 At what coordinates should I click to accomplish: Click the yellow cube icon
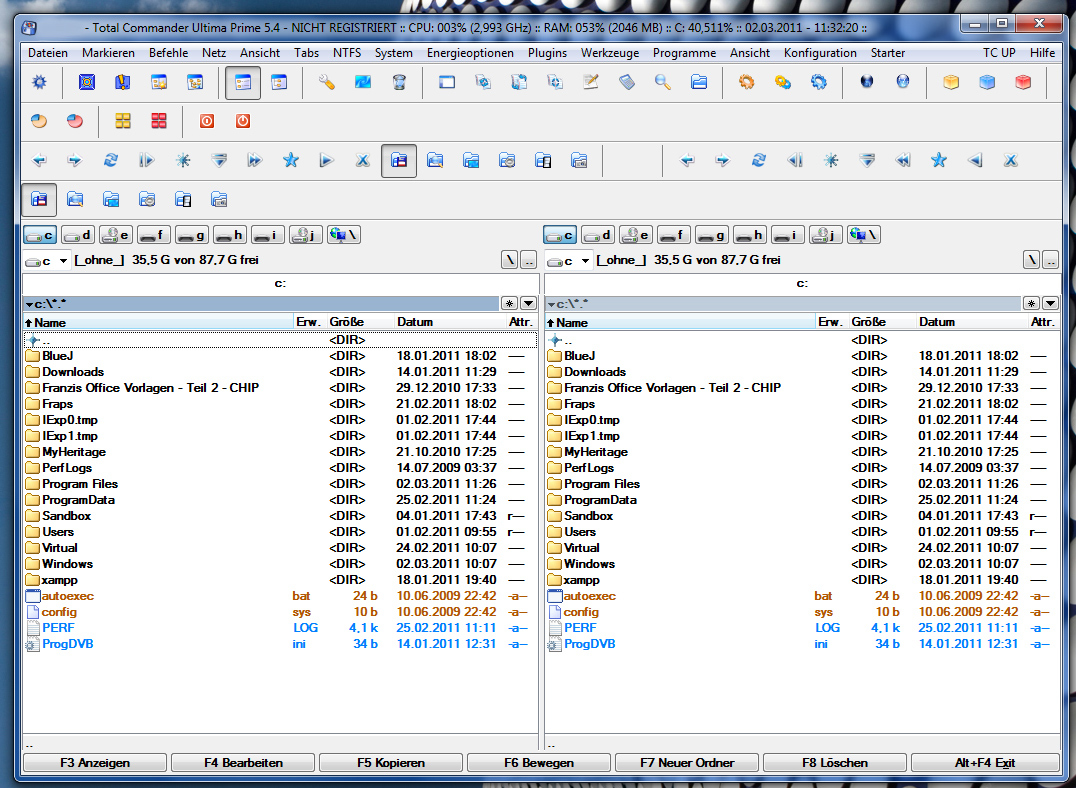pos(950,82)
